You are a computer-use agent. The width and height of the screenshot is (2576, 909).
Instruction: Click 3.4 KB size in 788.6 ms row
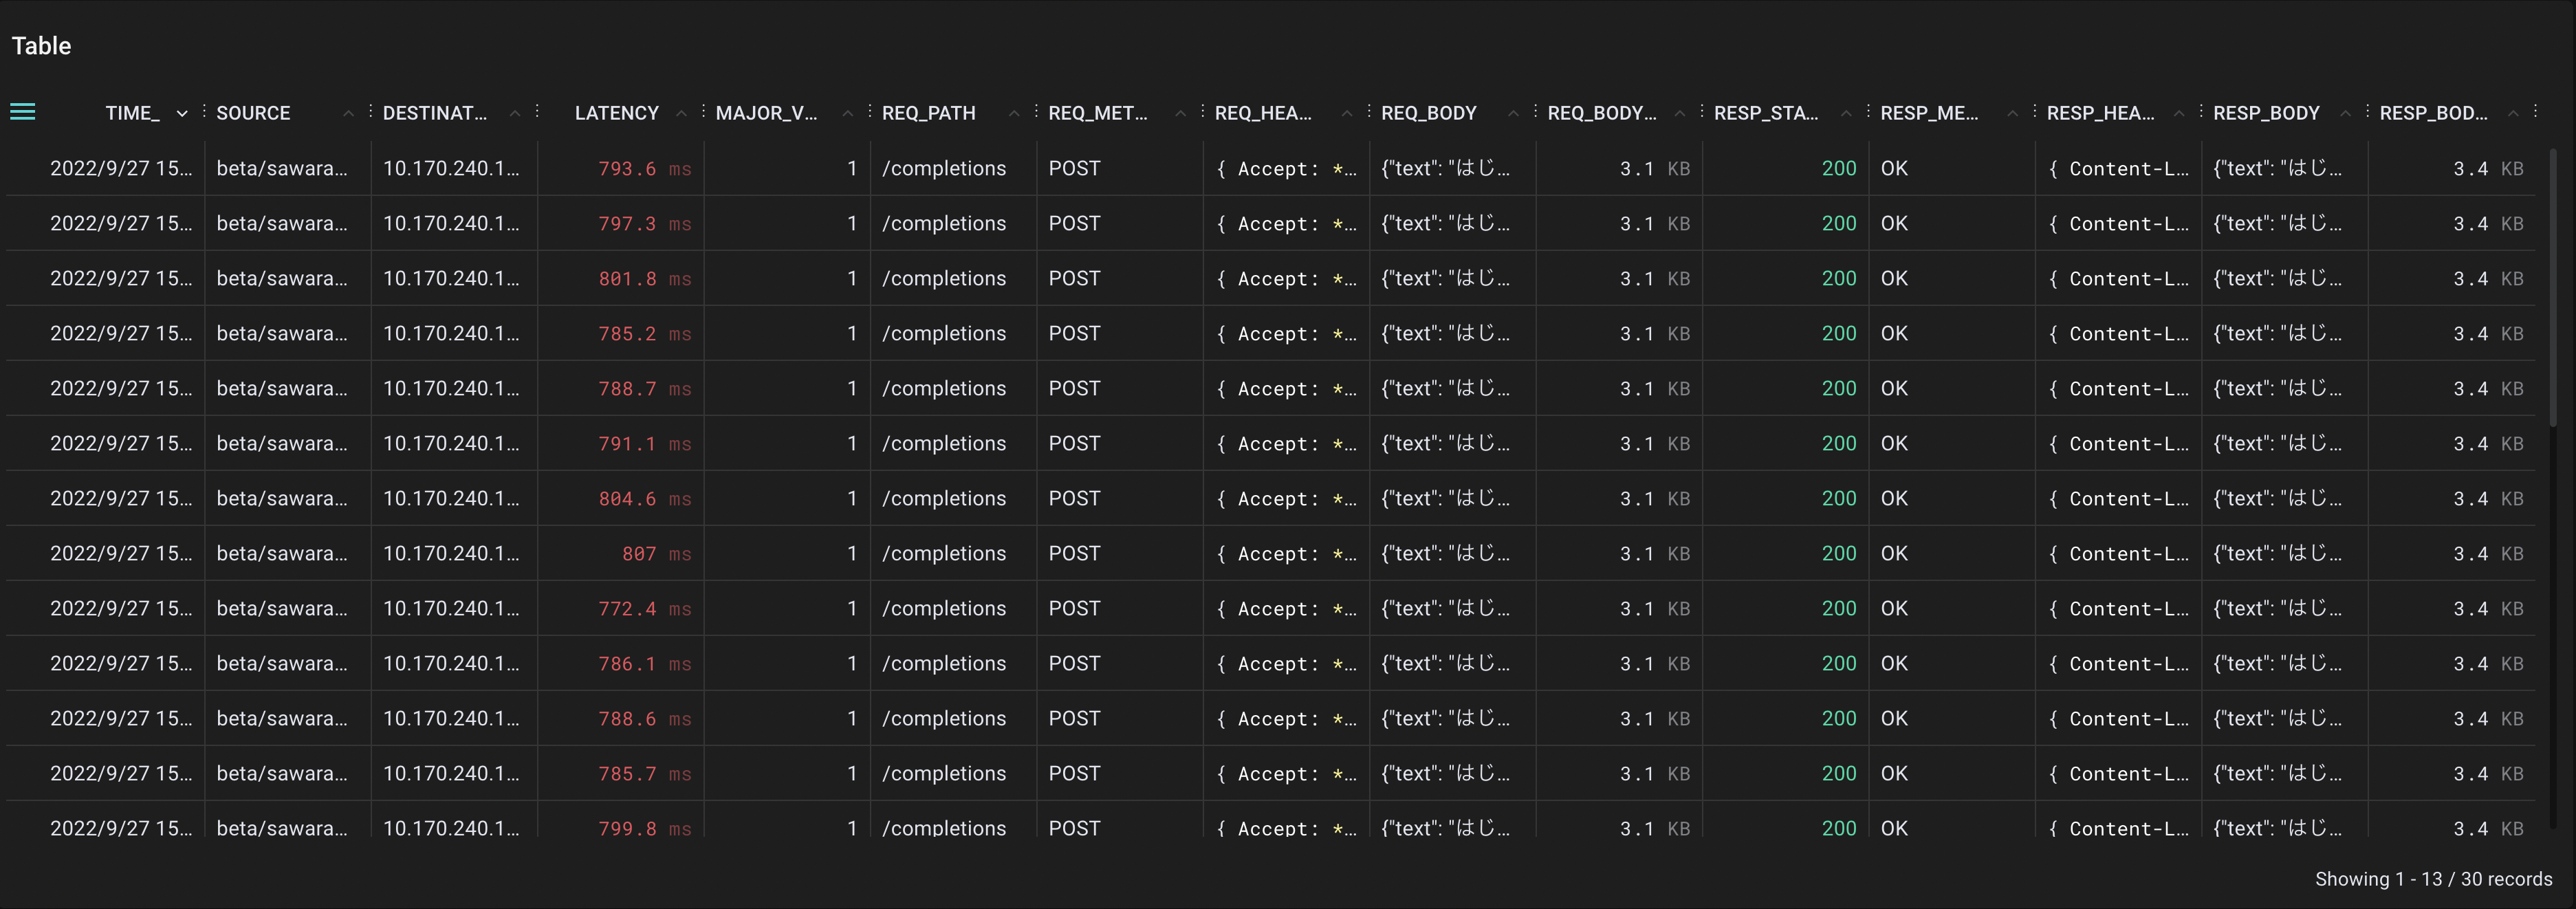coord(2488,719)
